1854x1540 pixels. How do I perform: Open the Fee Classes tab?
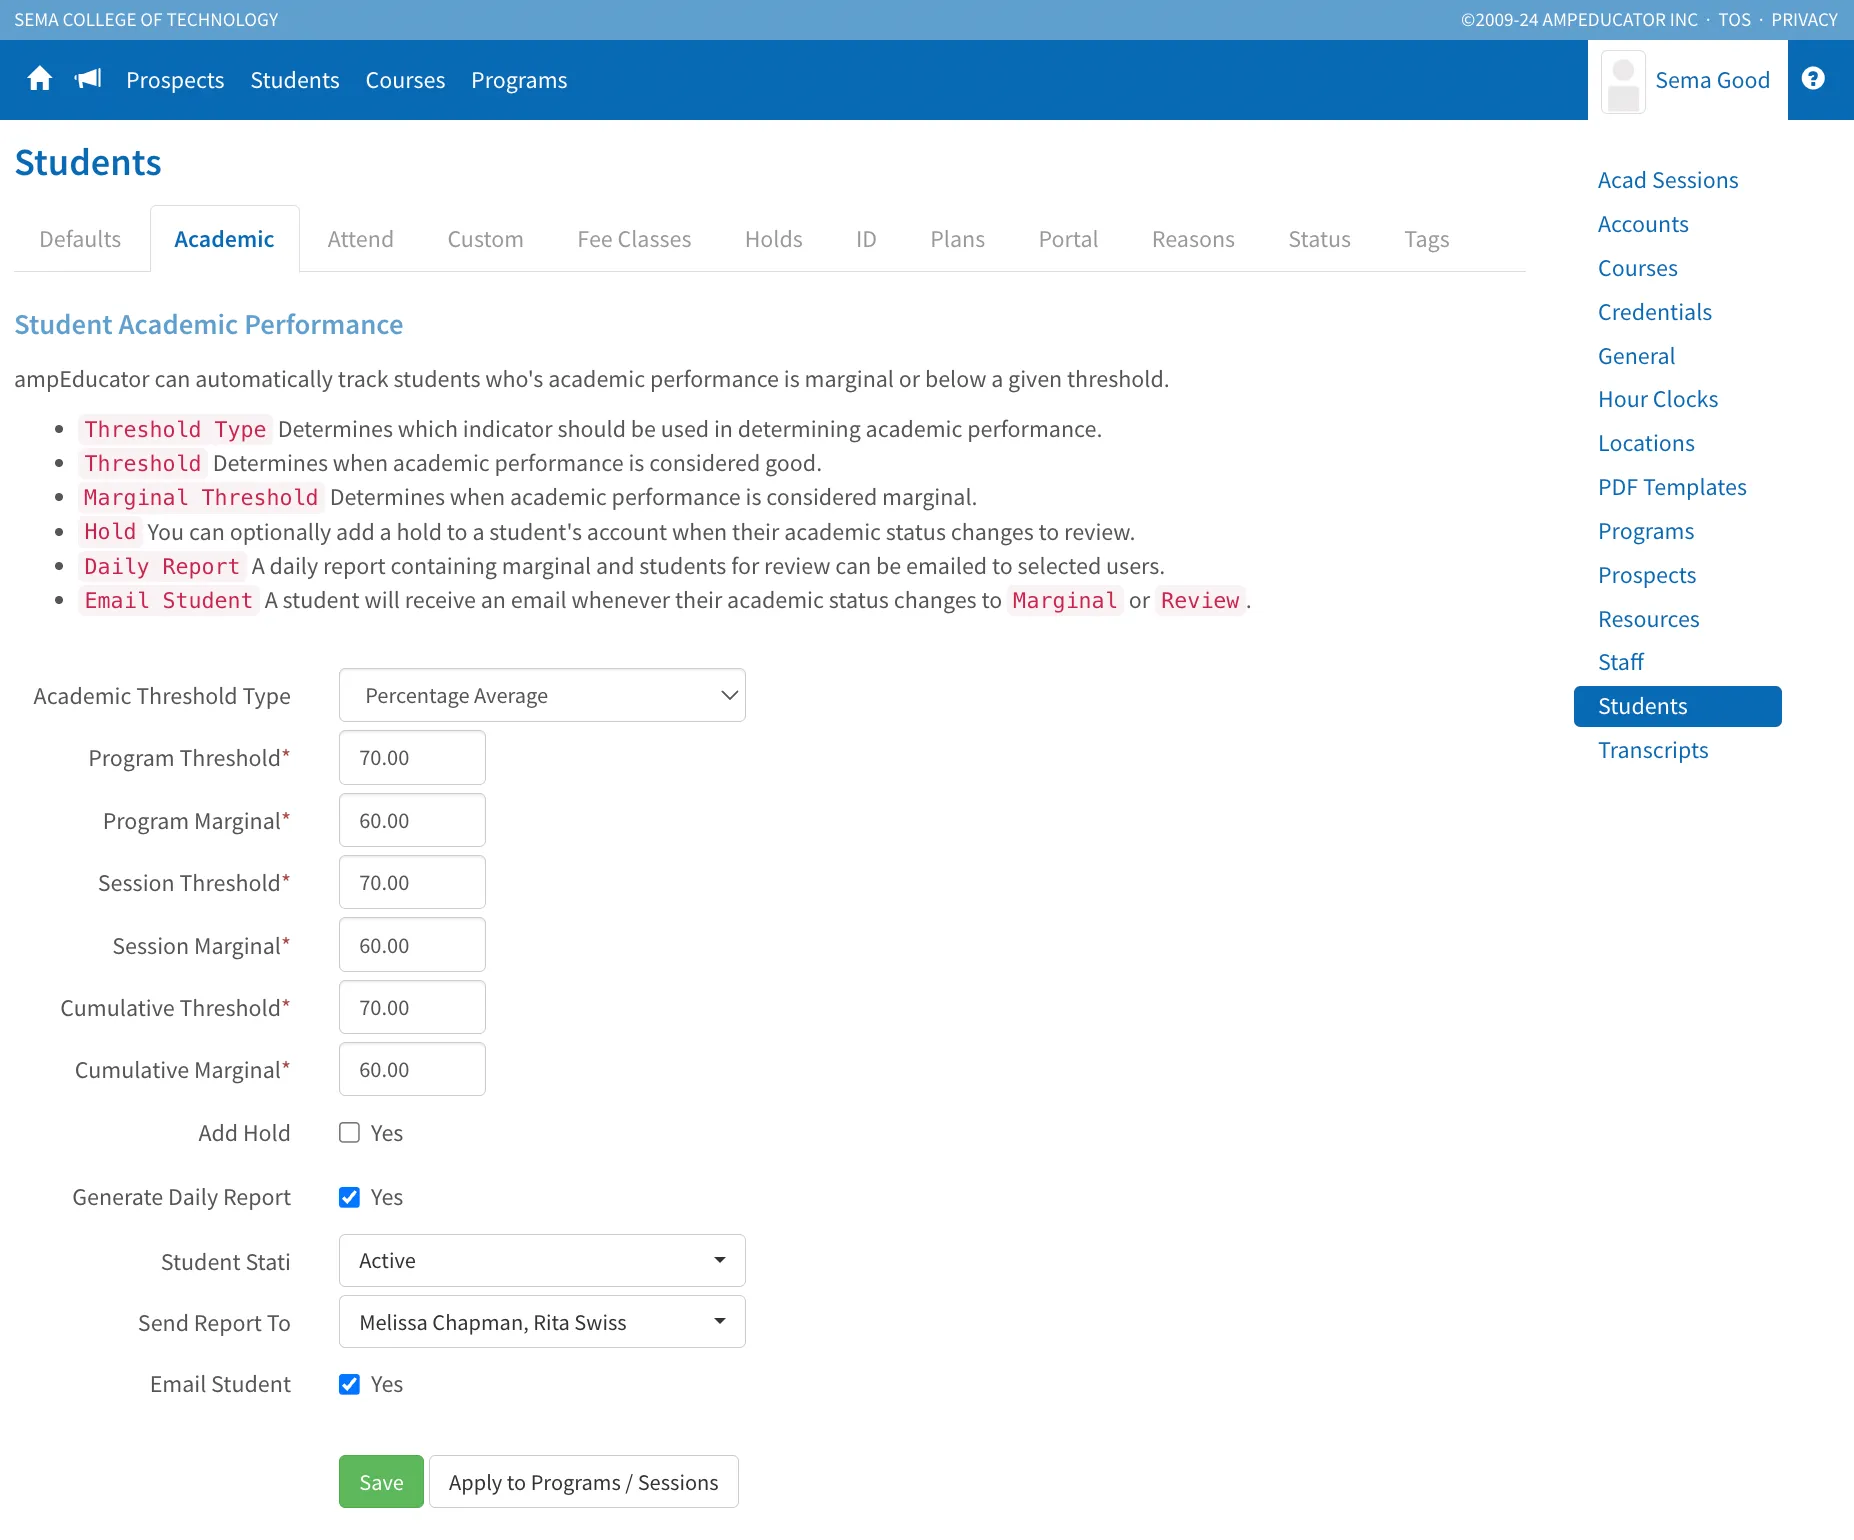[634, 239]
